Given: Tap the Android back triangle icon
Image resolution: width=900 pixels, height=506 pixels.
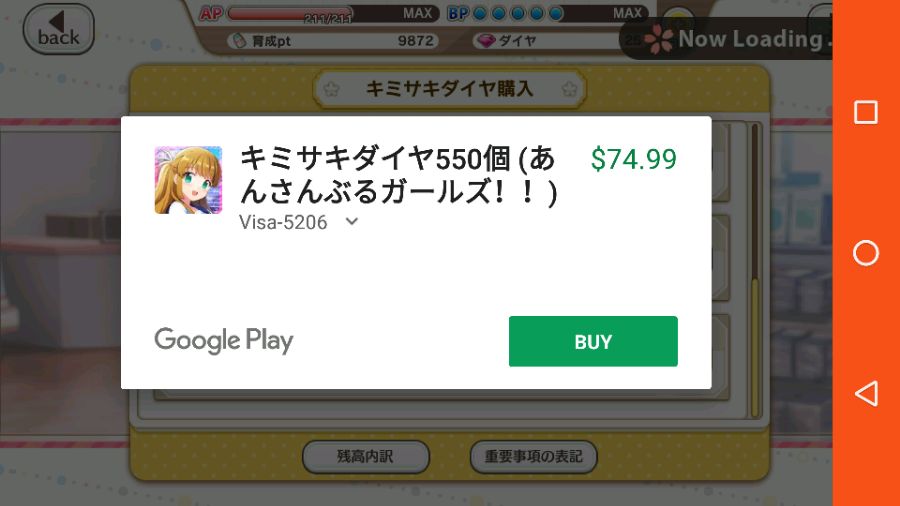Looking at the screenshot, I should [x=866, y=394].
